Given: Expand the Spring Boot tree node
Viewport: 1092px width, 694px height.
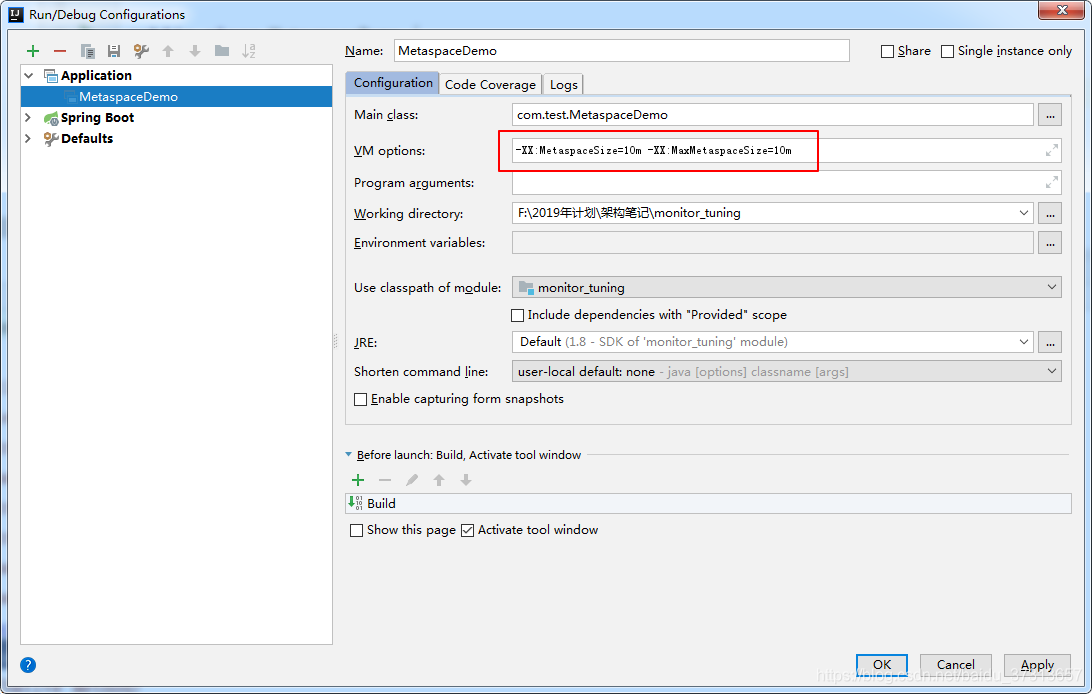Looking at the screenshot, I should tap(28, 118).
